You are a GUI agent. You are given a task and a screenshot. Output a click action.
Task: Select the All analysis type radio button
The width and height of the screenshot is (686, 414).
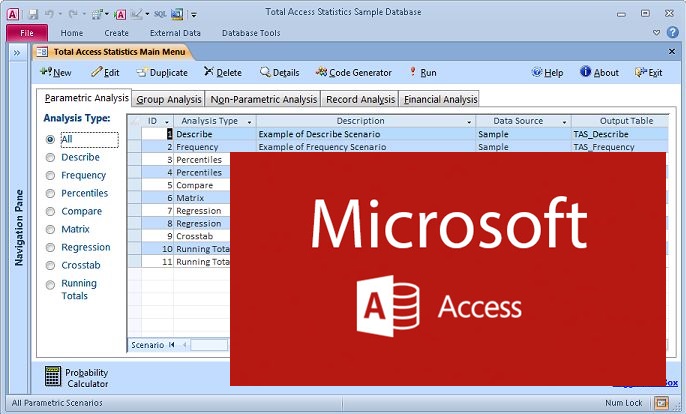click(50, 140)
